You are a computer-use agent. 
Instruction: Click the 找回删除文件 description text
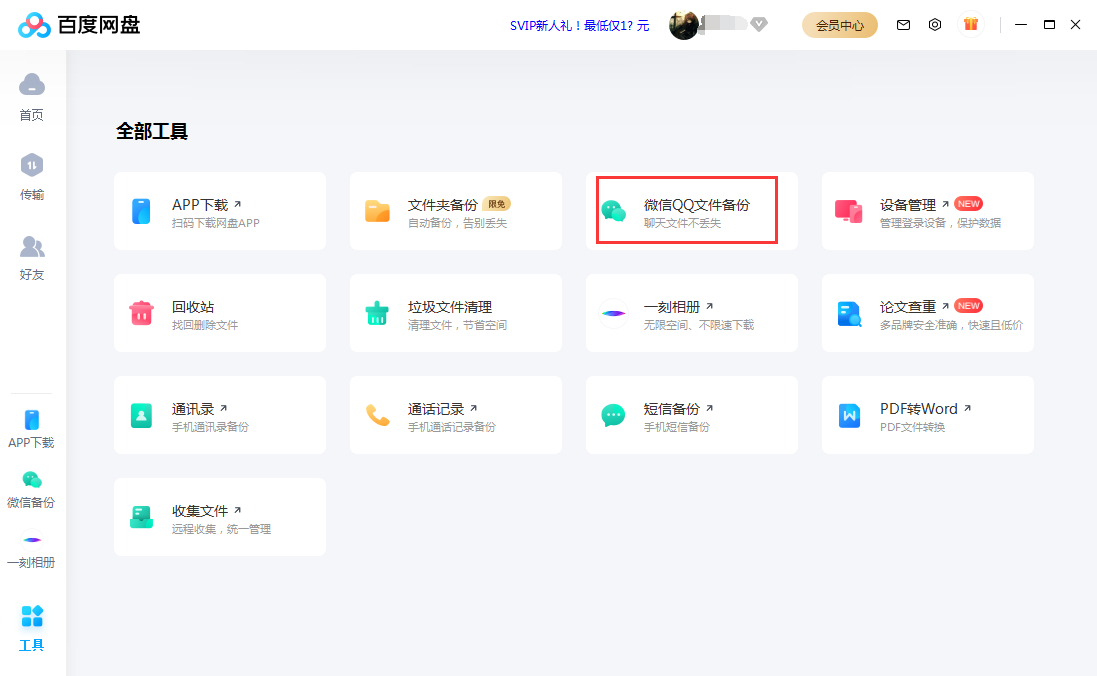[x=205, y=325]
